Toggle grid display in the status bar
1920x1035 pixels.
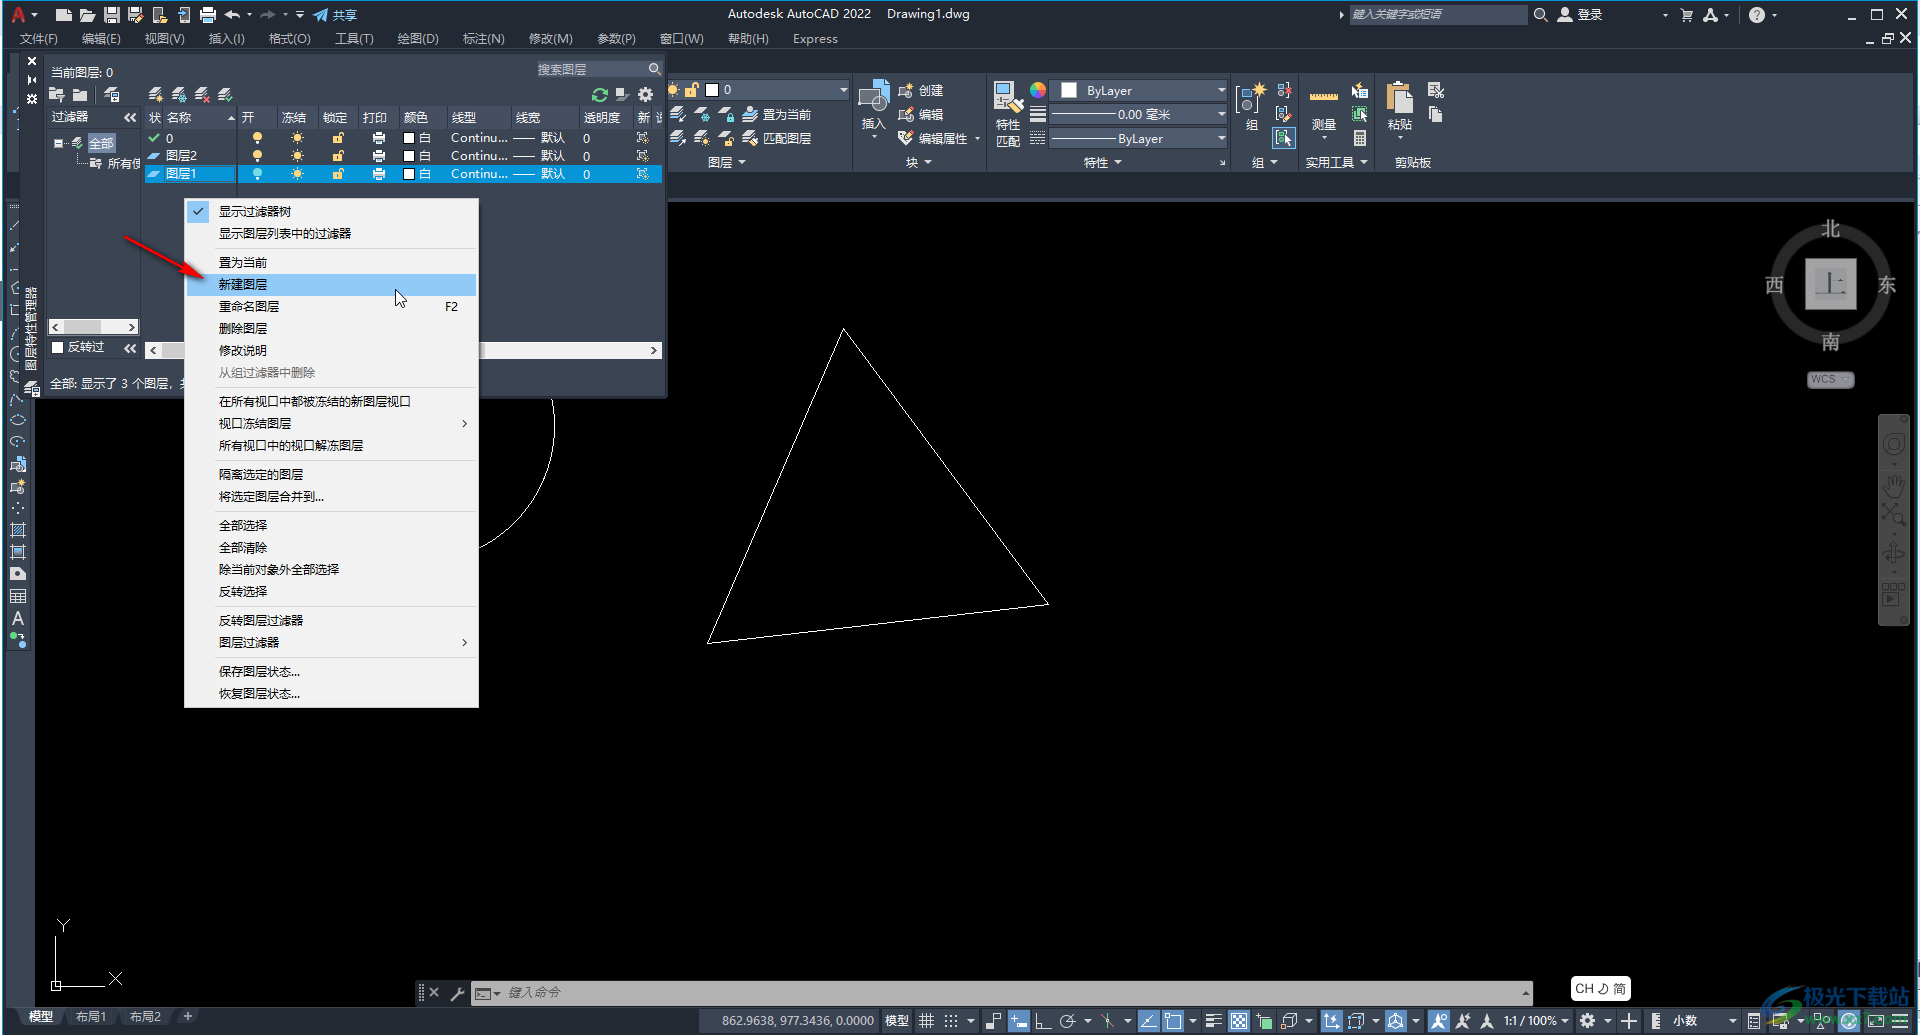(x=927, y=1021)
